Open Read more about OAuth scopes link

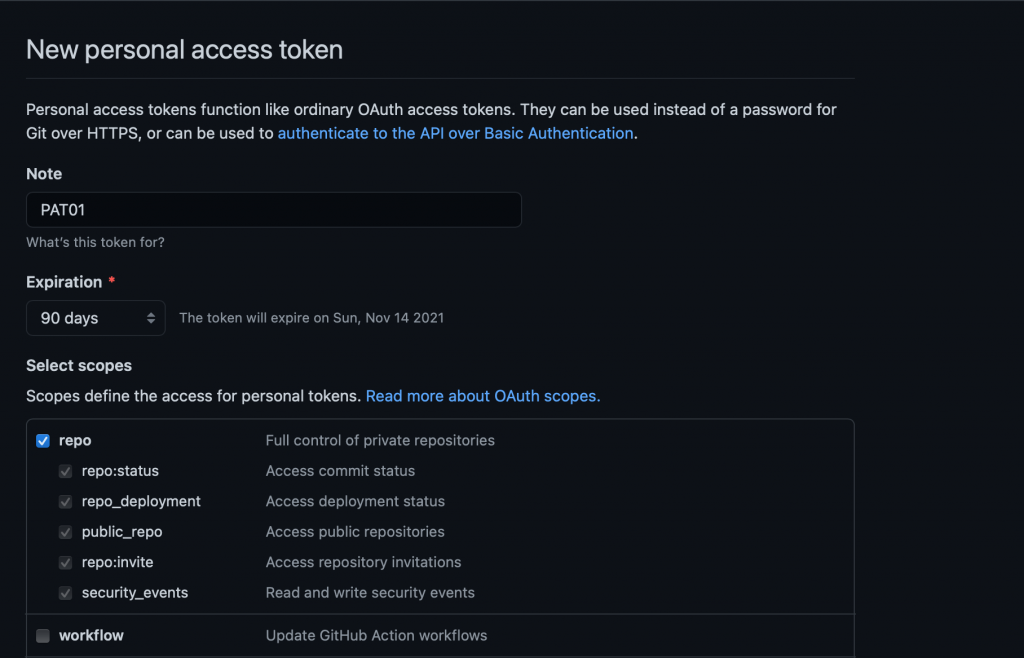483,396
